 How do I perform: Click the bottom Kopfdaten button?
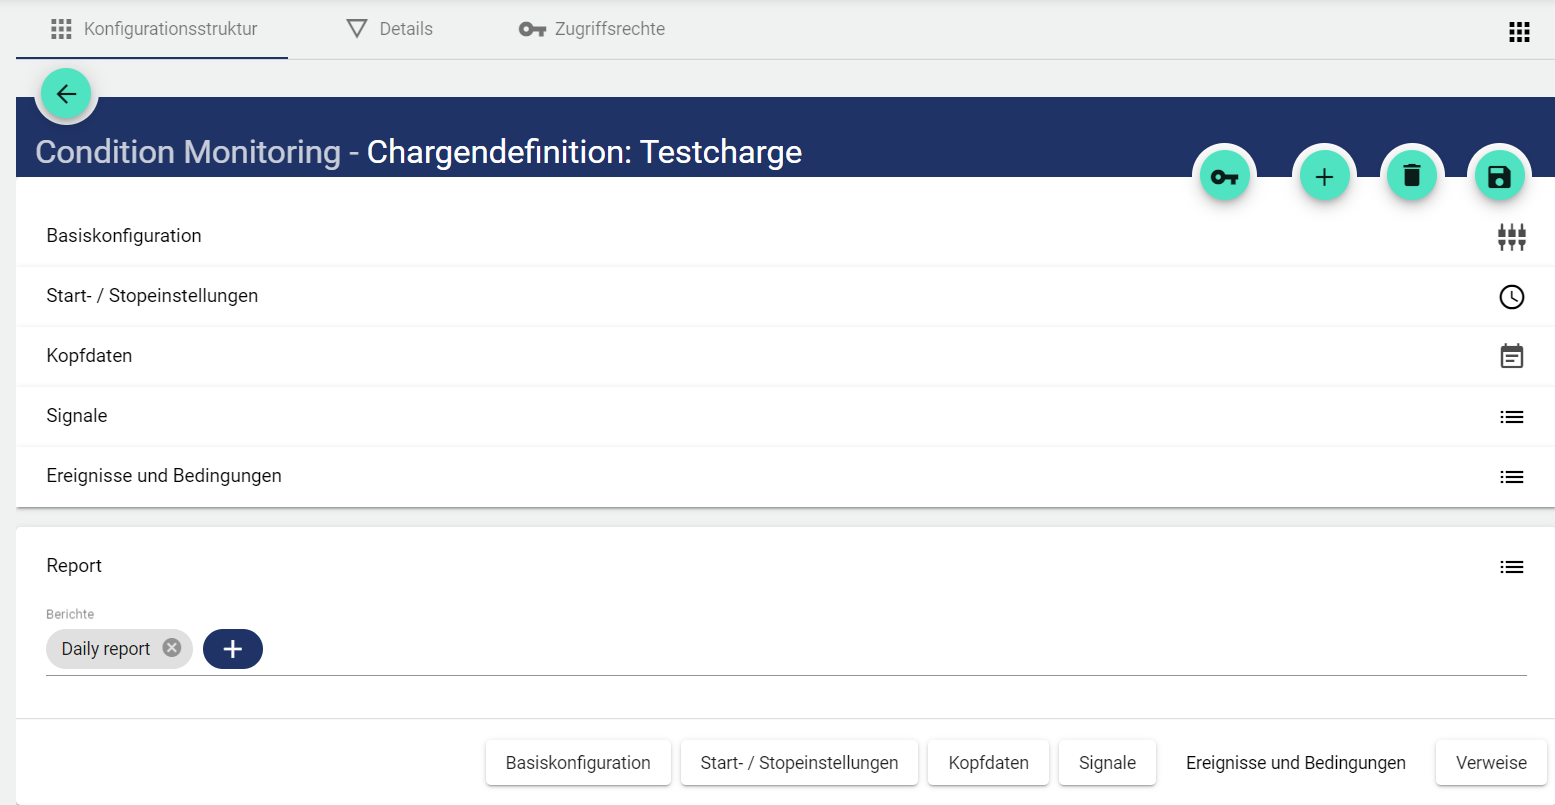pos(988,763)
